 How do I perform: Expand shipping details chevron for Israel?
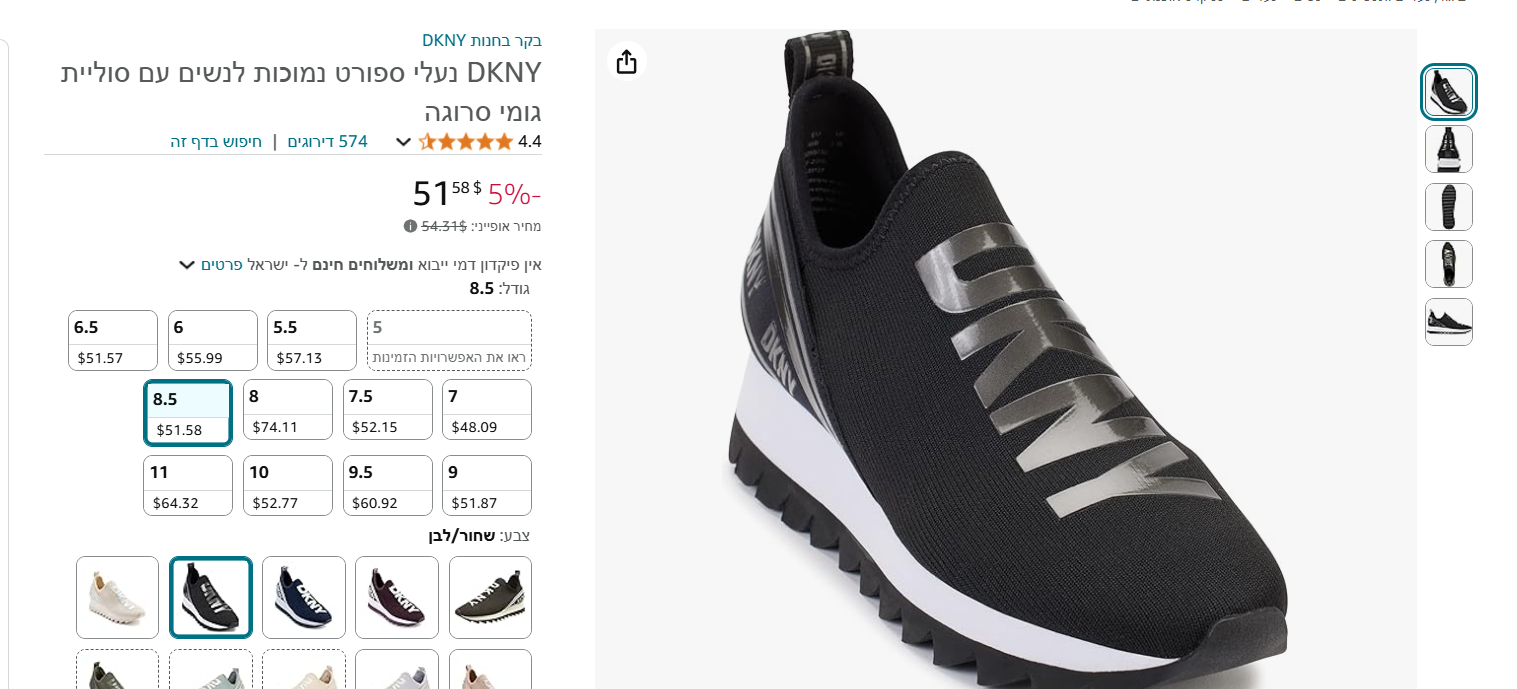coord(186,265)
